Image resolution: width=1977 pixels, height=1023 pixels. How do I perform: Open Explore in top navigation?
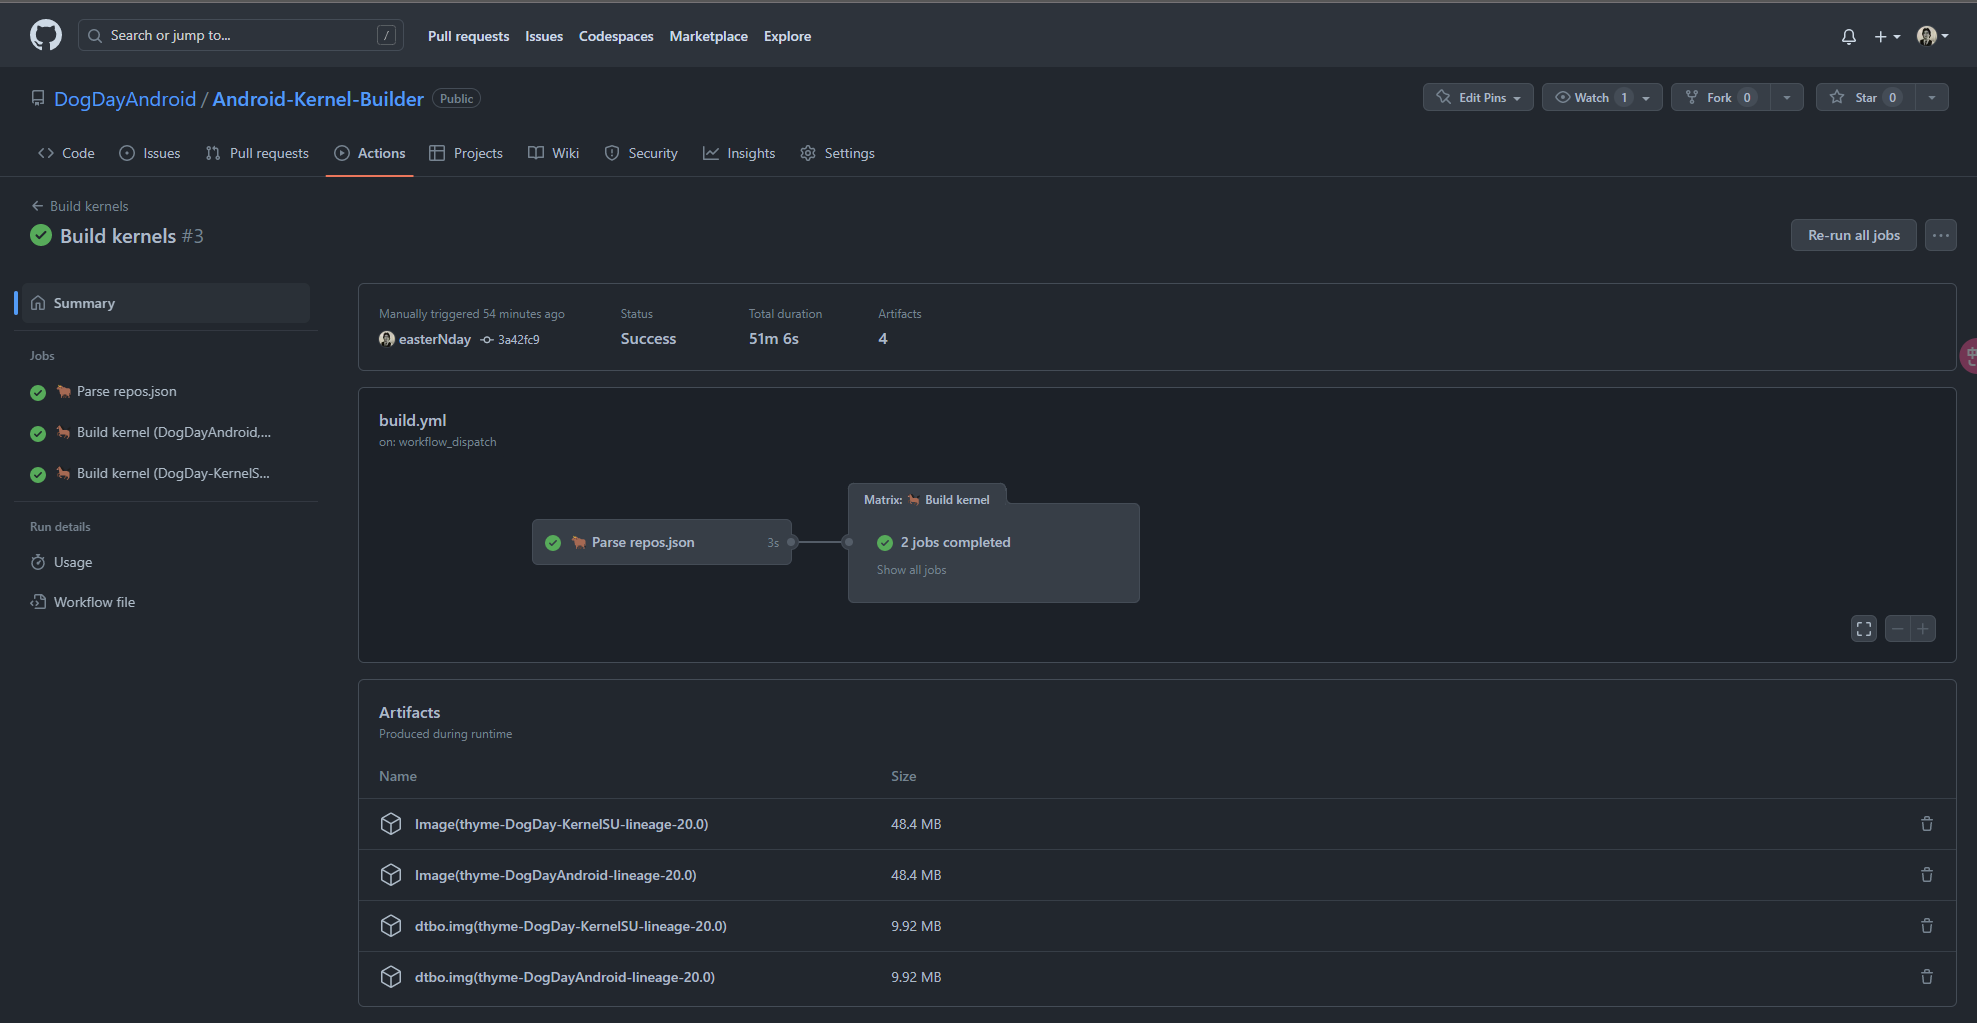click(x=787, y=36)
